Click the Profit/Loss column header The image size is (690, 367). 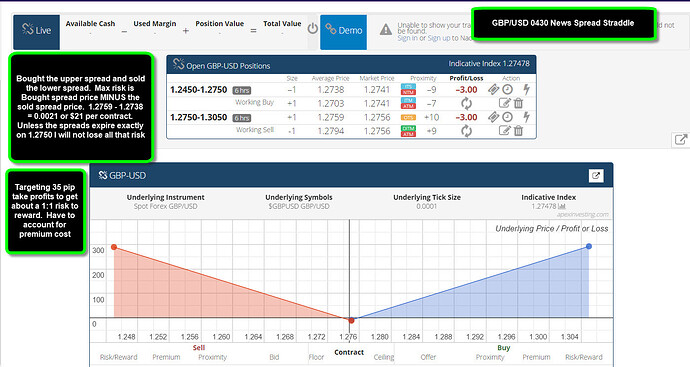[466, 78]
